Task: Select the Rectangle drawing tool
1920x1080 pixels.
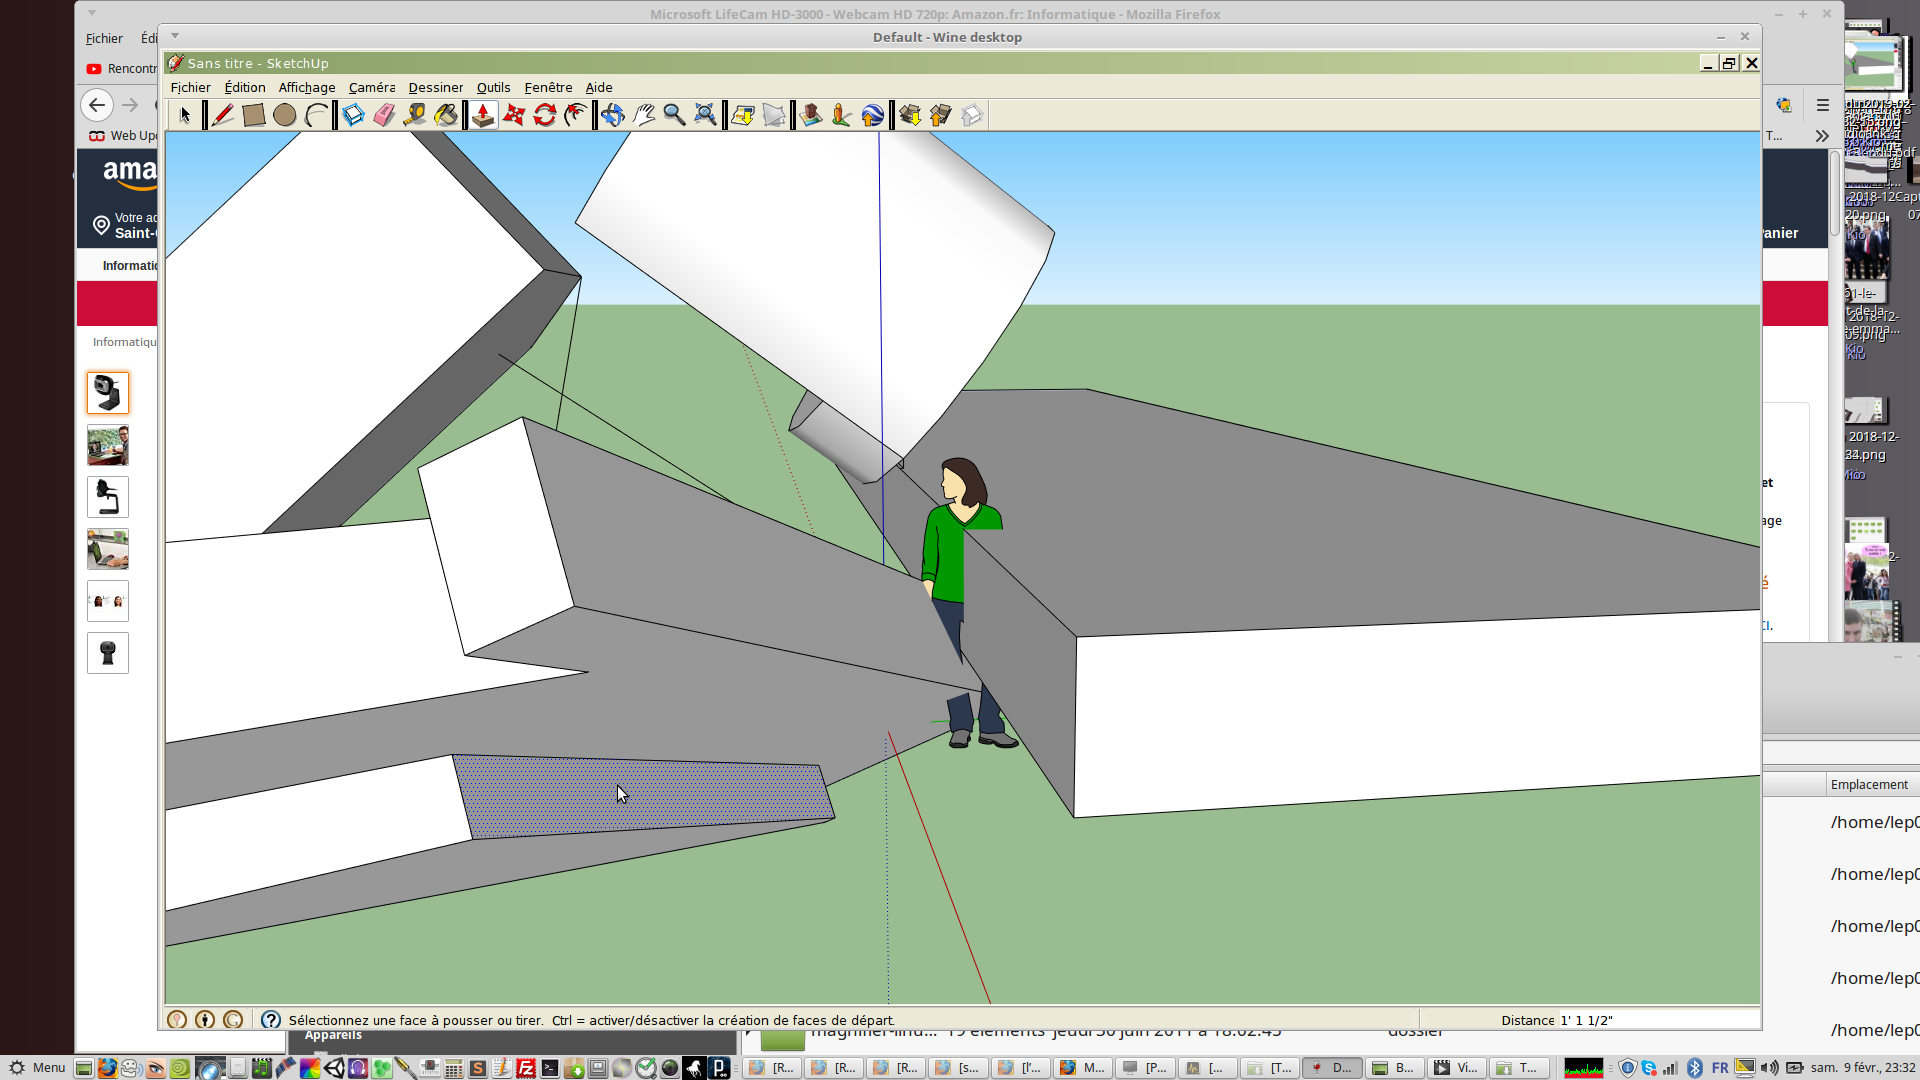Action: coord(254,115)
